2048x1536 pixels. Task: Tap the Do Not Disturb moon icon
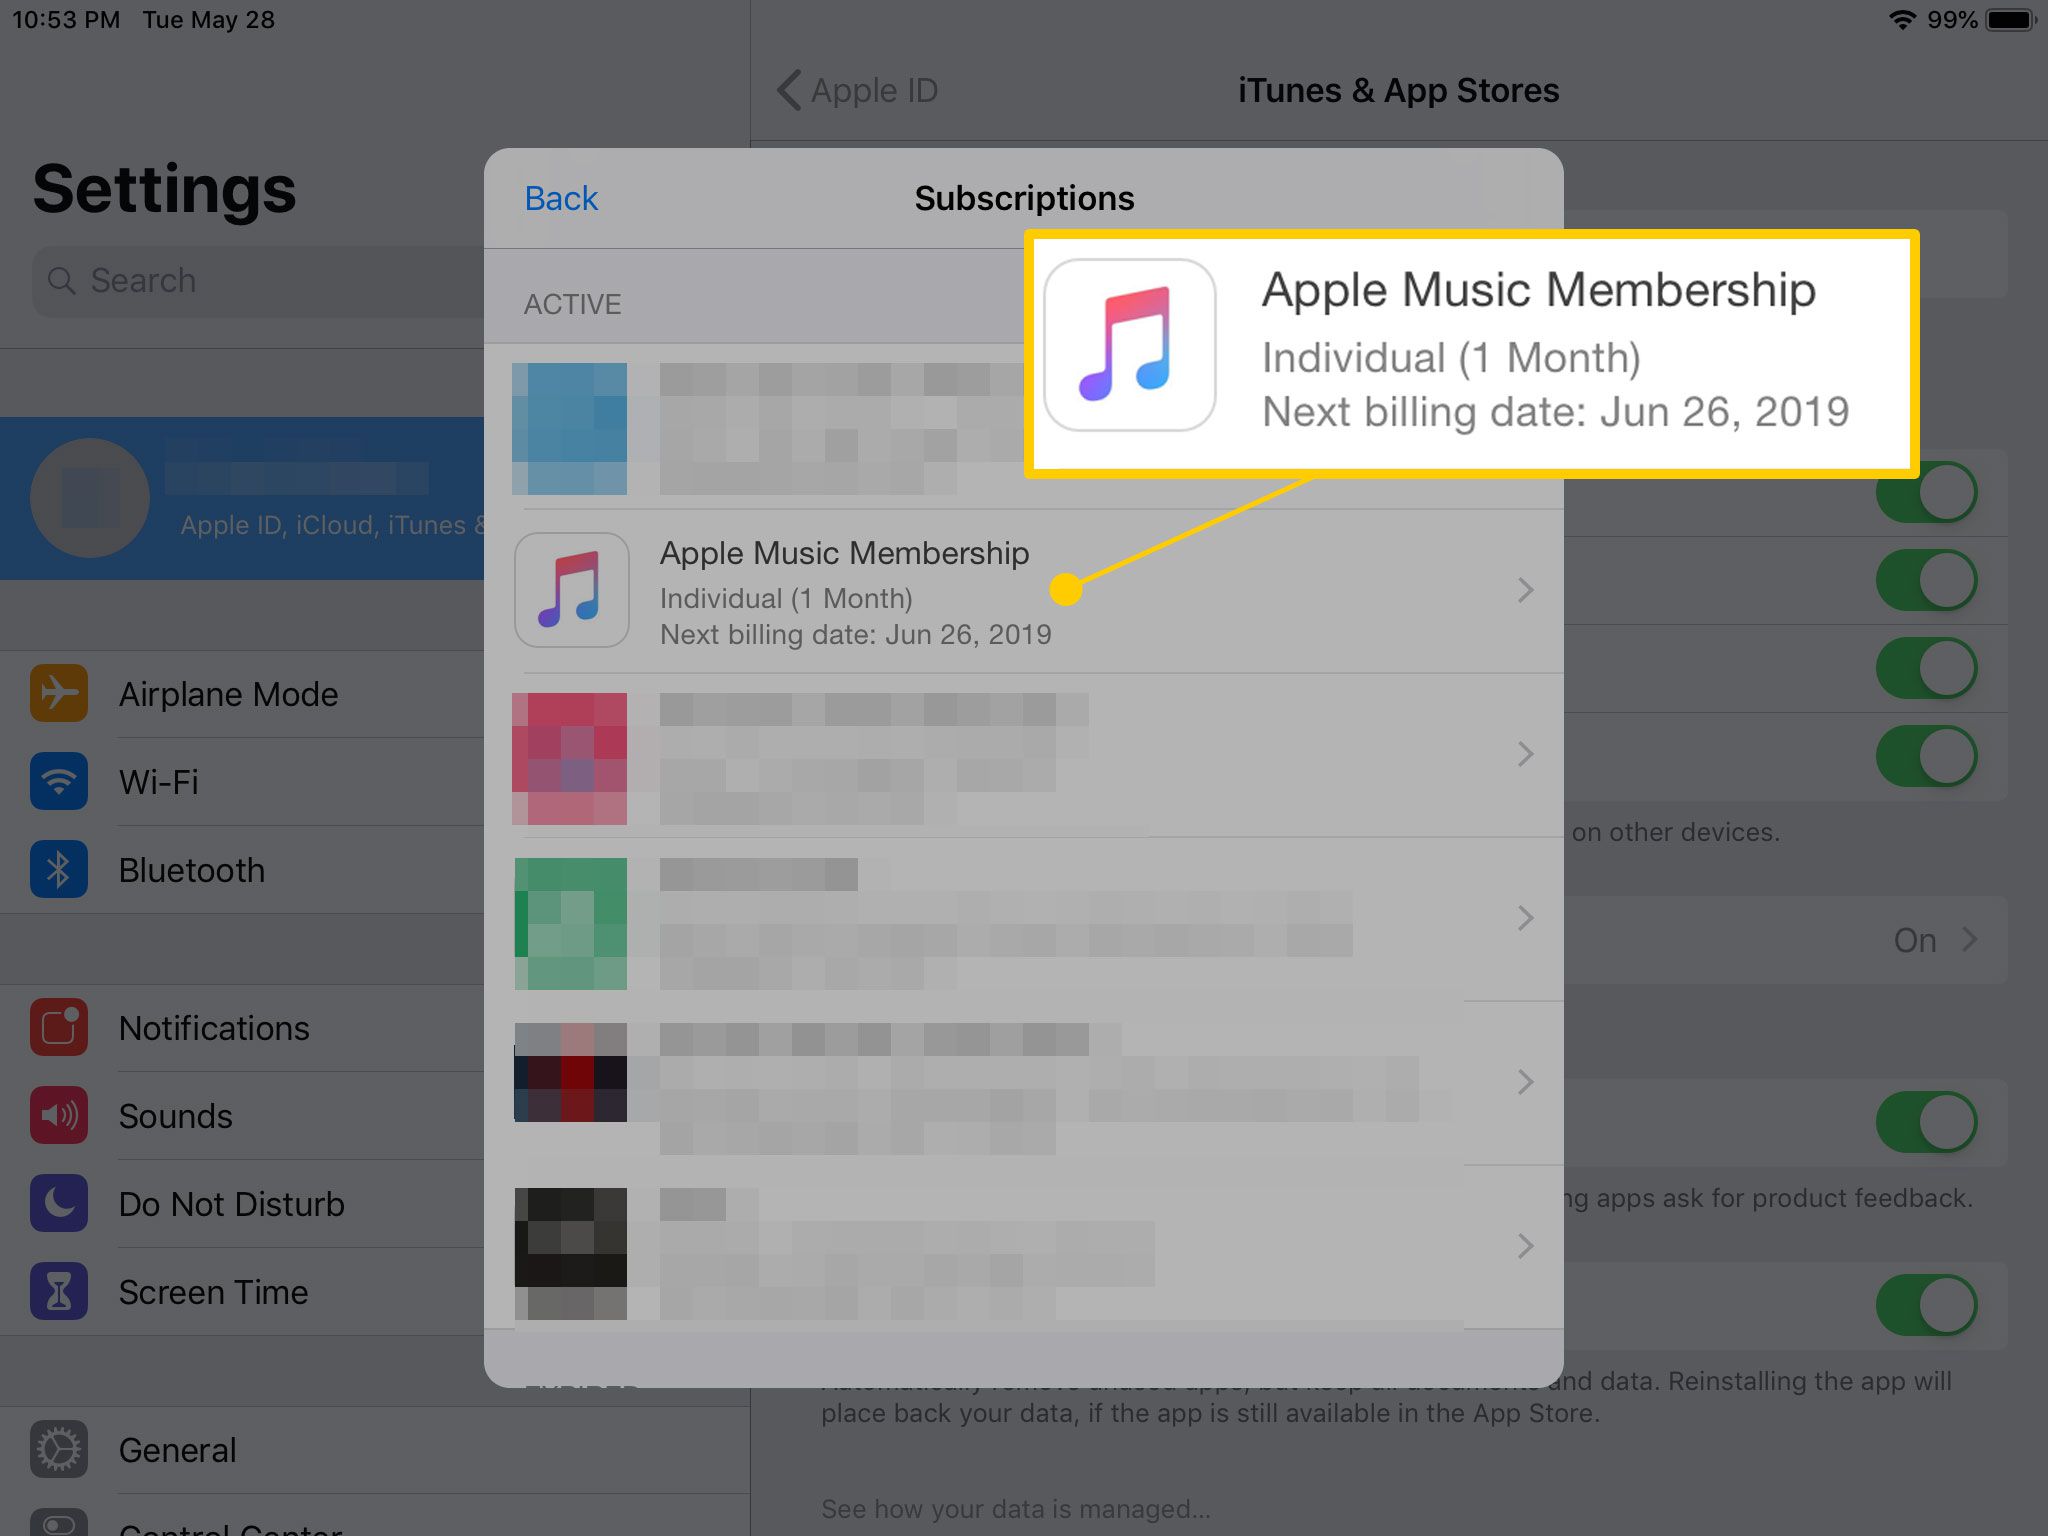click(59, 1203)
